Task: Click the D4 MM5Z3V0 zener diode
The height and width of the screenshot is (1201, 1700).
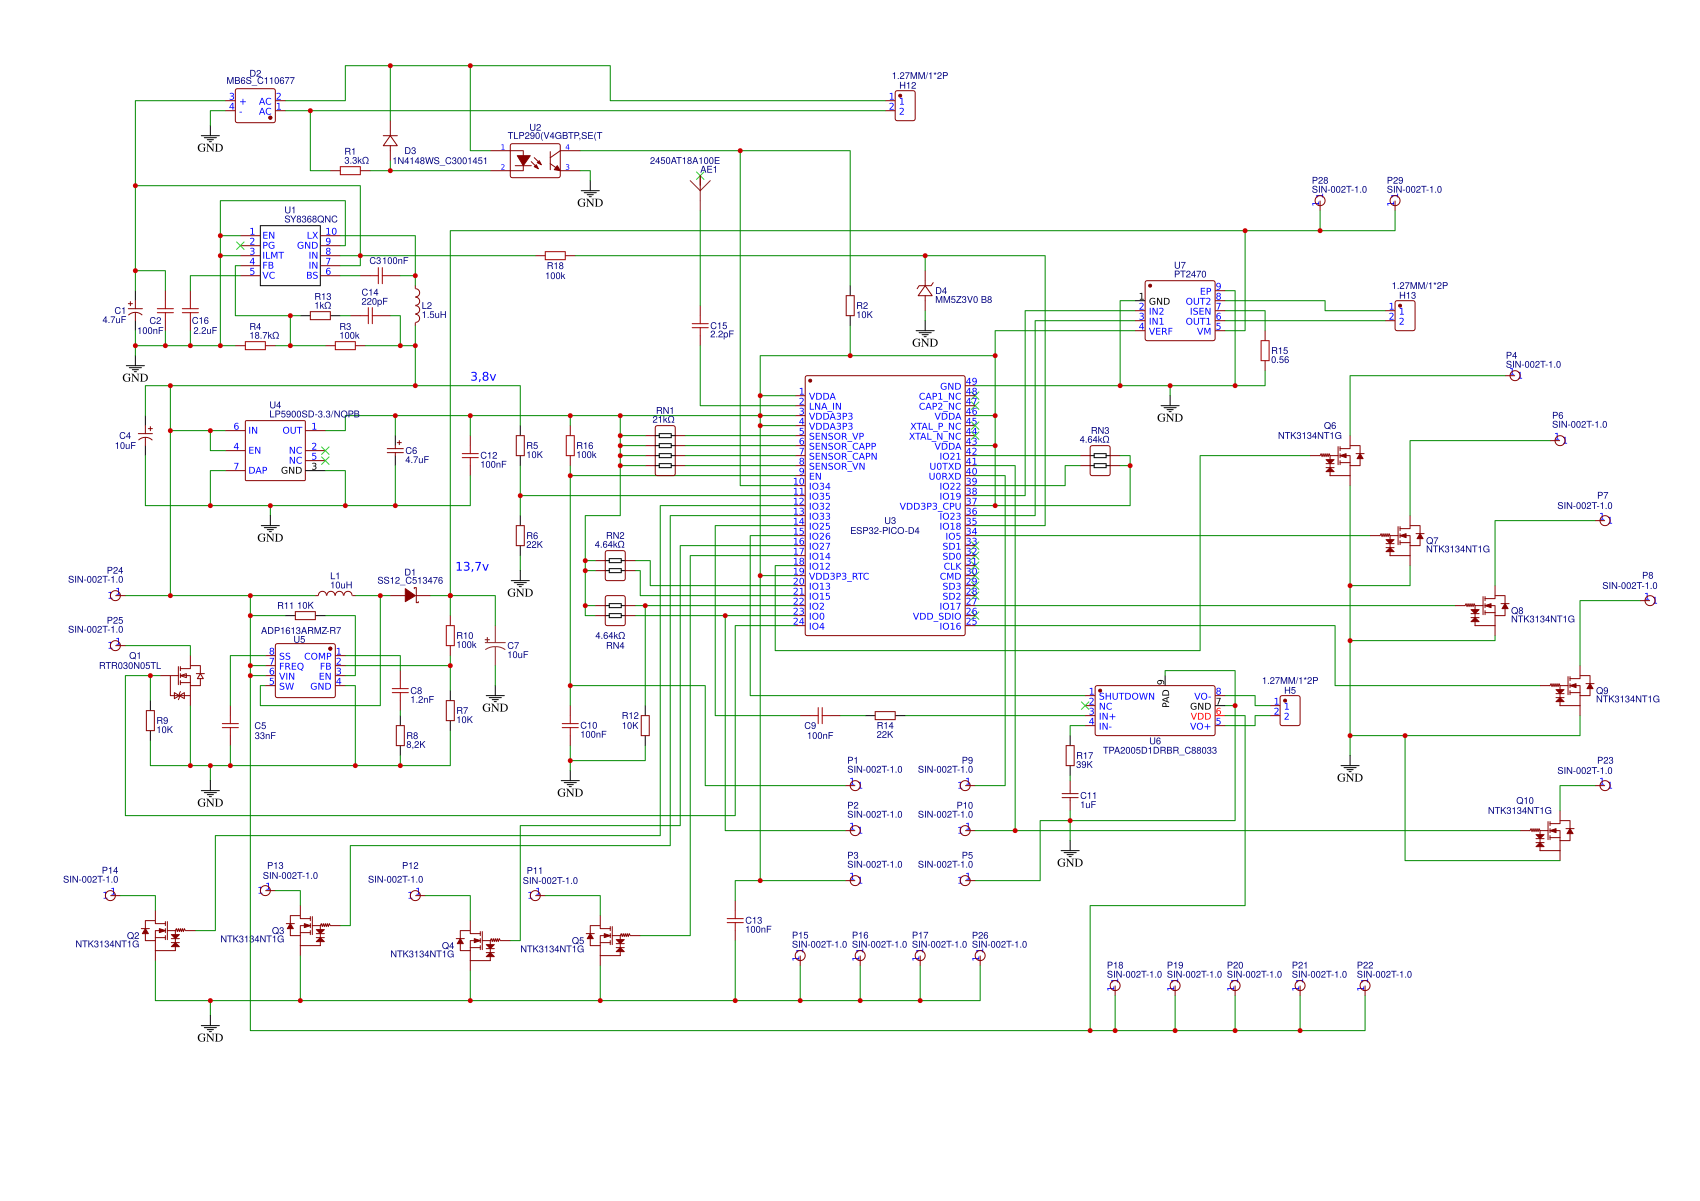Action: pyautogui.click(x=925, y=290)
